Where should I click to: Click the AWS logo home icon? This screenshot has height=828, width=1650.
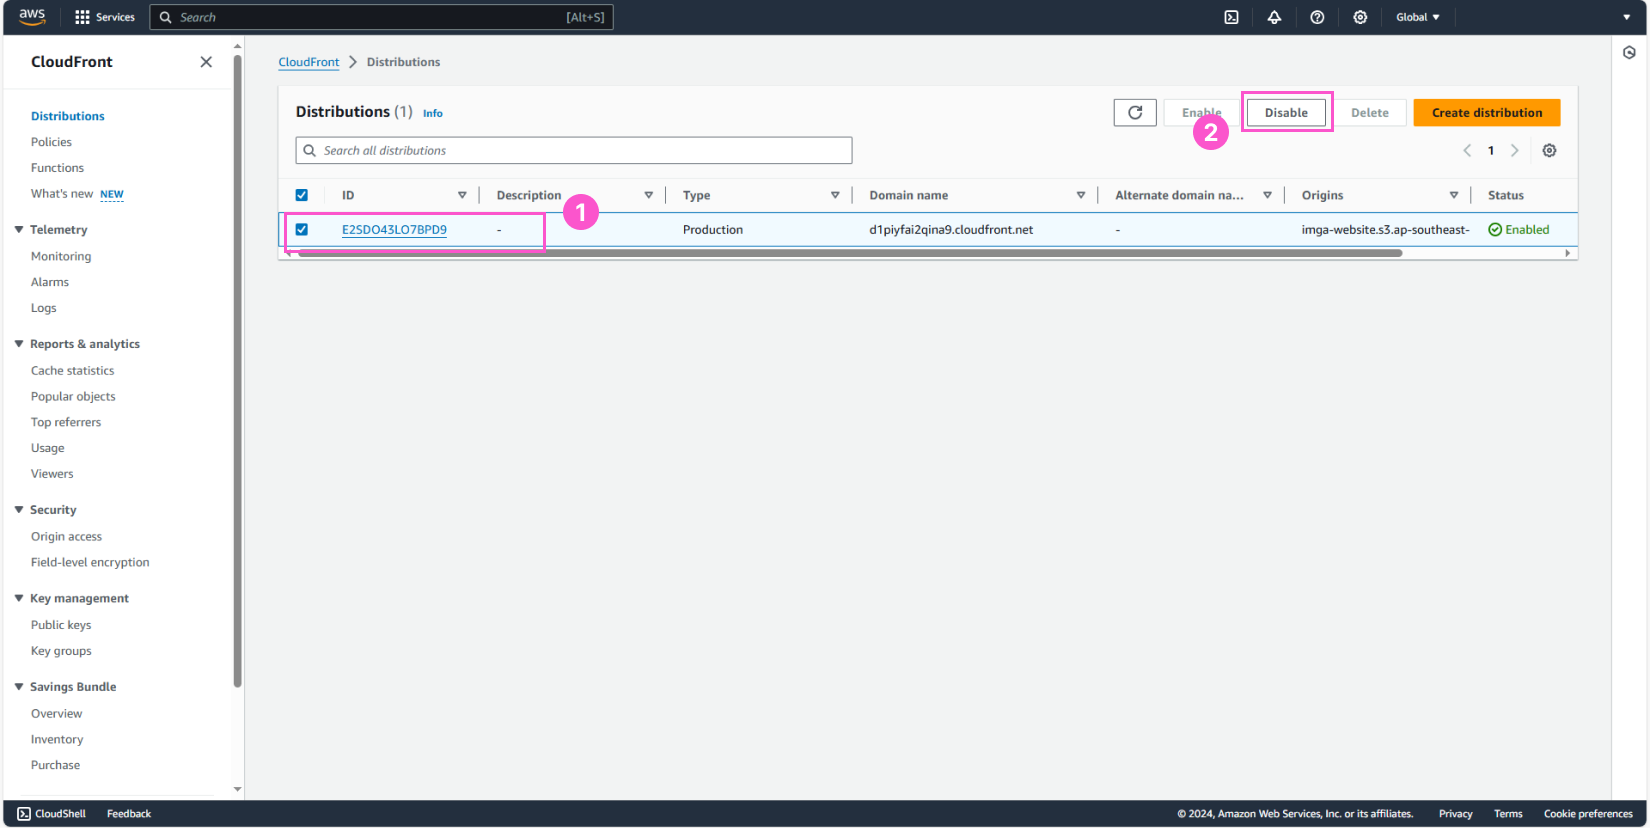[32, 16]
